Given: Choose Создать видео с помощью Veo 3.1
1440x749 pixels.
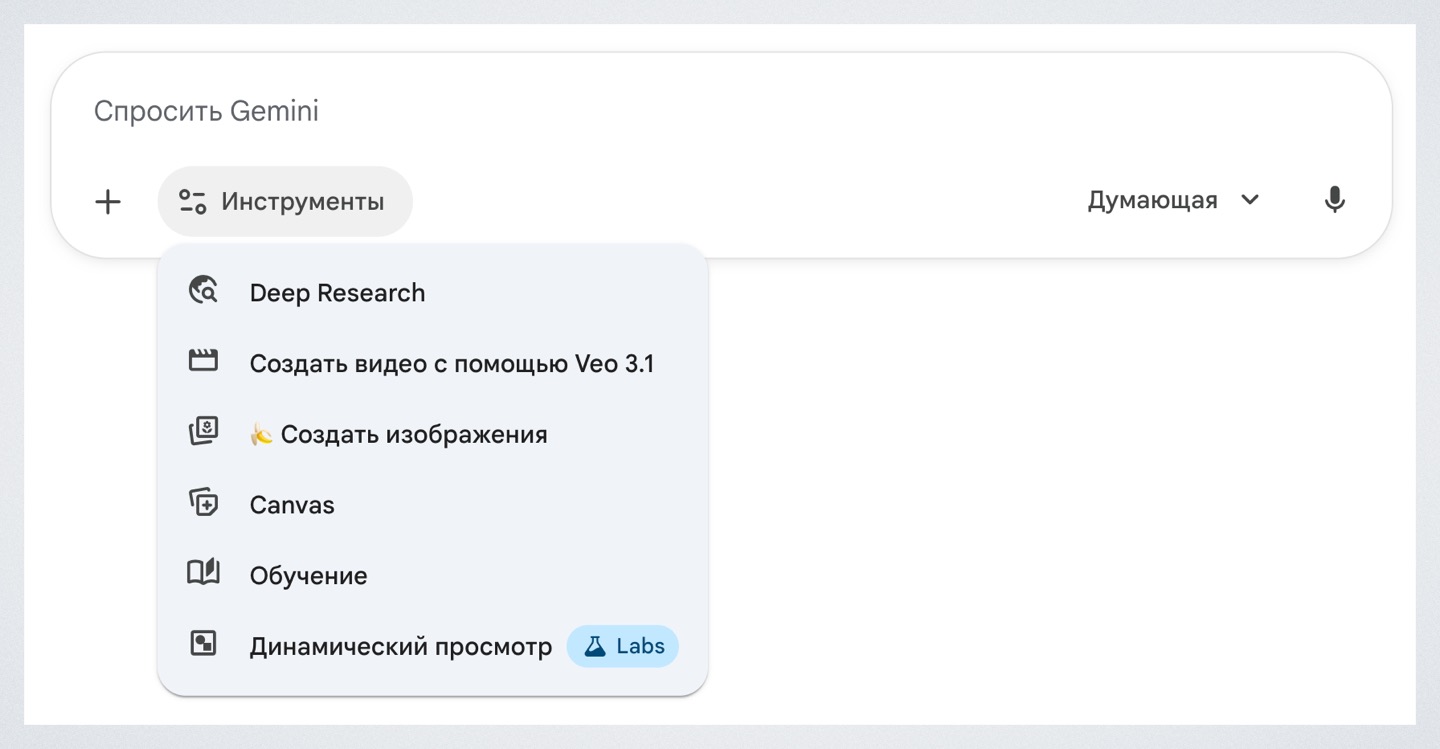Looking at the screenshot, I should 451,363.
